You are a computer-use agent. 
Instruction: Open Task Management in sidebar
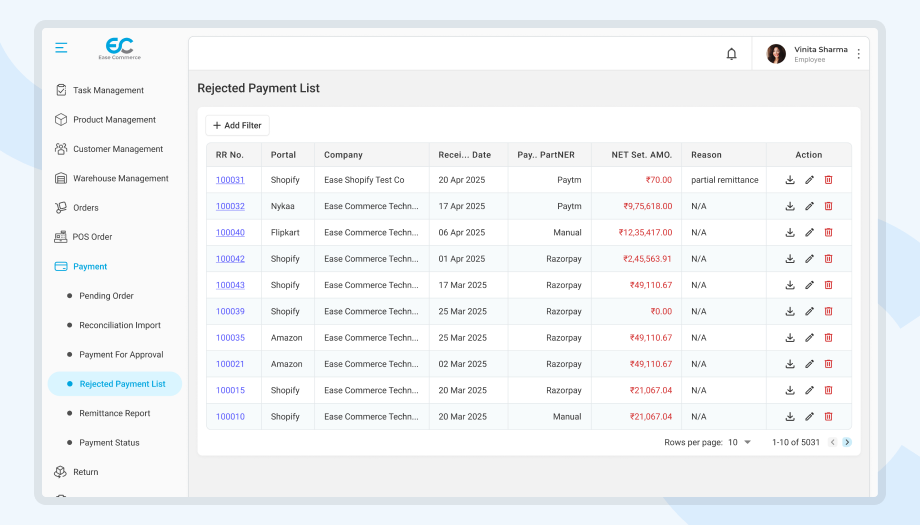[x=99, y=90]
